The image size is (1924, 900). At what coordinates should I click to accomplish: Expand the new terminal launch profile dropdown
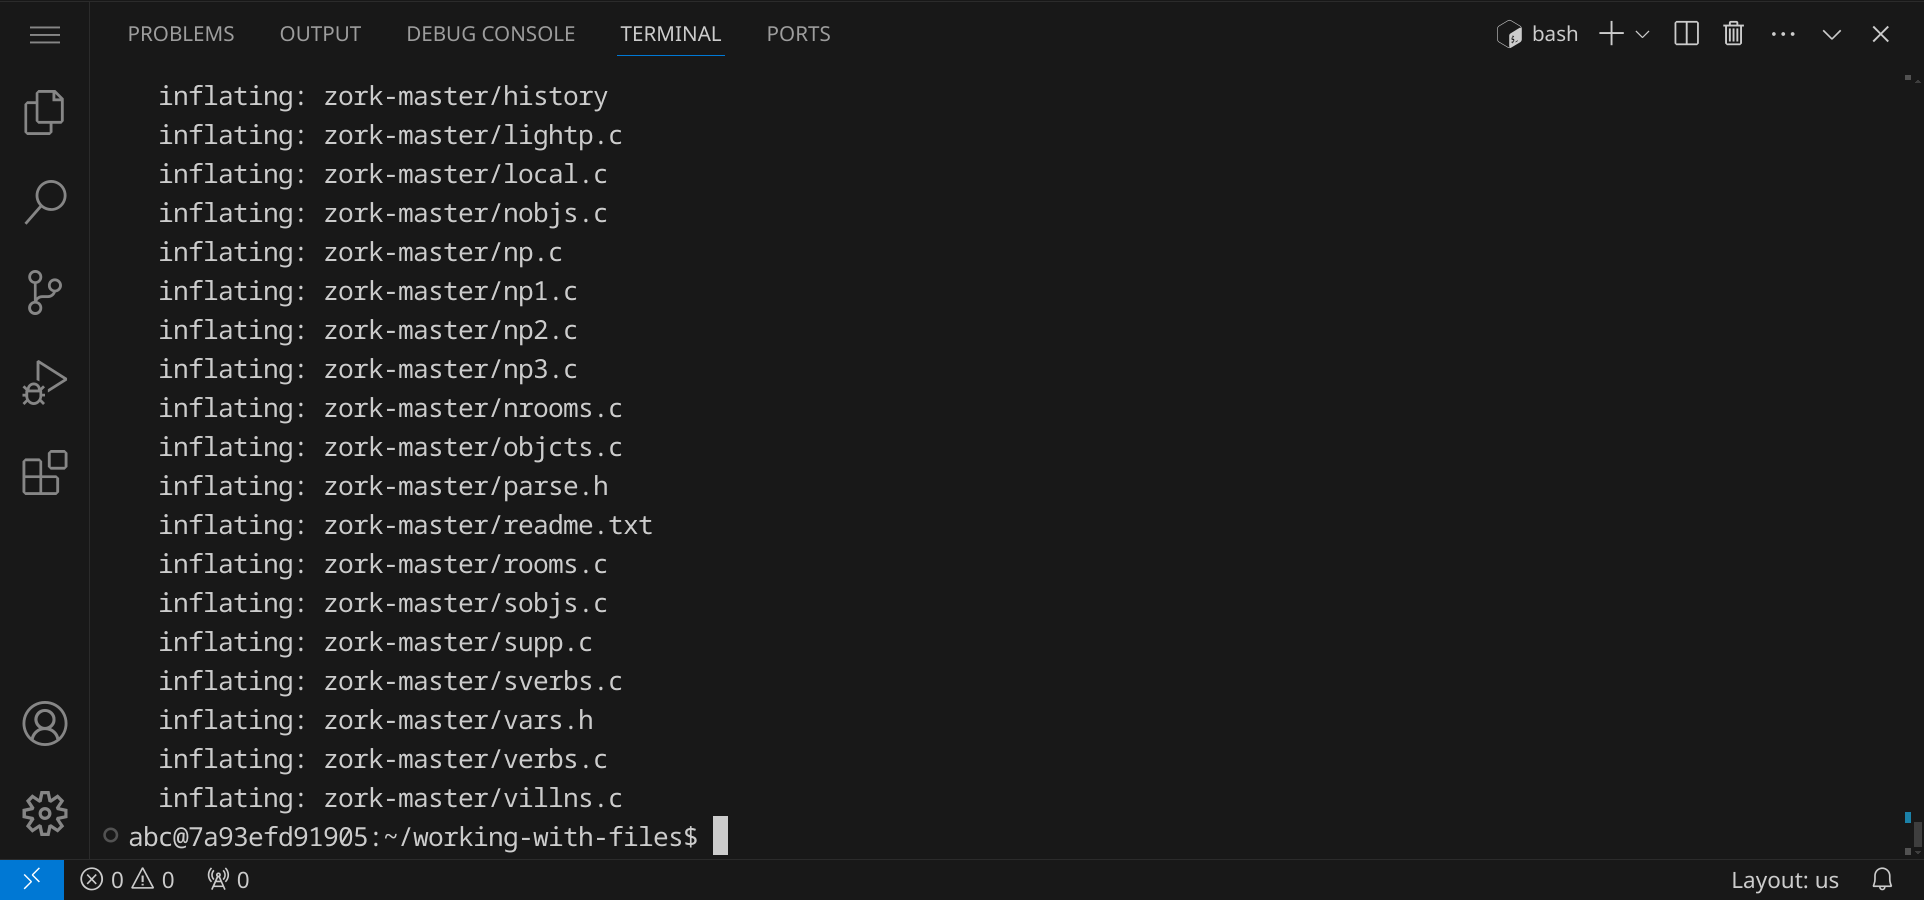(x=1642, y=34)
